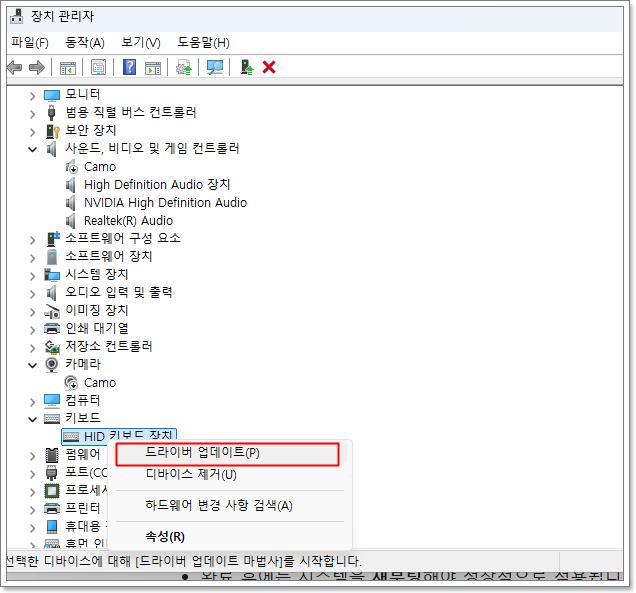Select the 컴퓨터 computer icon
This screenshot has width=636, height=593.
(x=52, y=401)
